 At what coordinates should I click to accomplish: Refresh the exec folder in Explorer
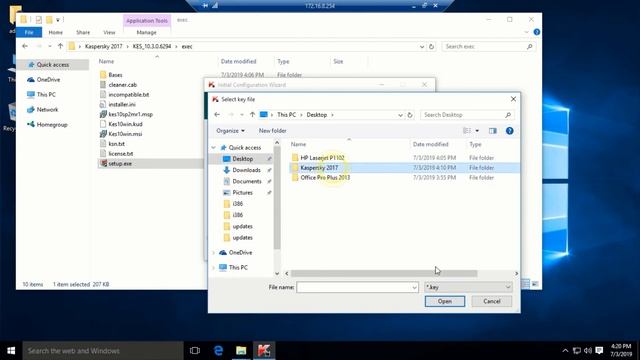pos(431,47)
